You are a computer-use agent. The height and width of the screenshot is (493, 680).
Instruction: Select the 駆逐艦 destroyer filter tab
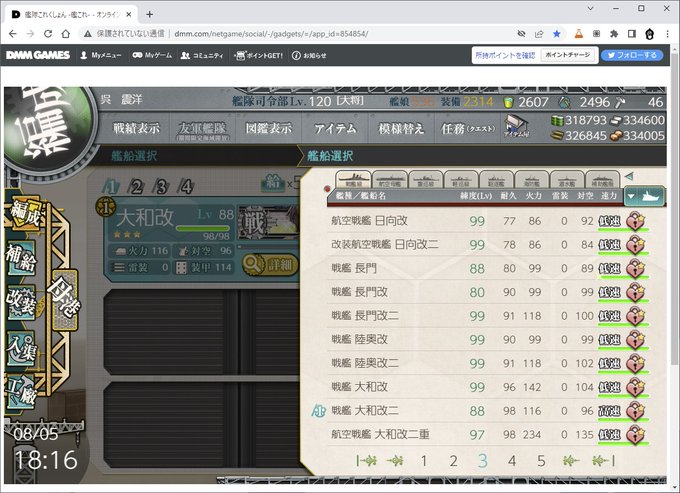coord(496,180)
